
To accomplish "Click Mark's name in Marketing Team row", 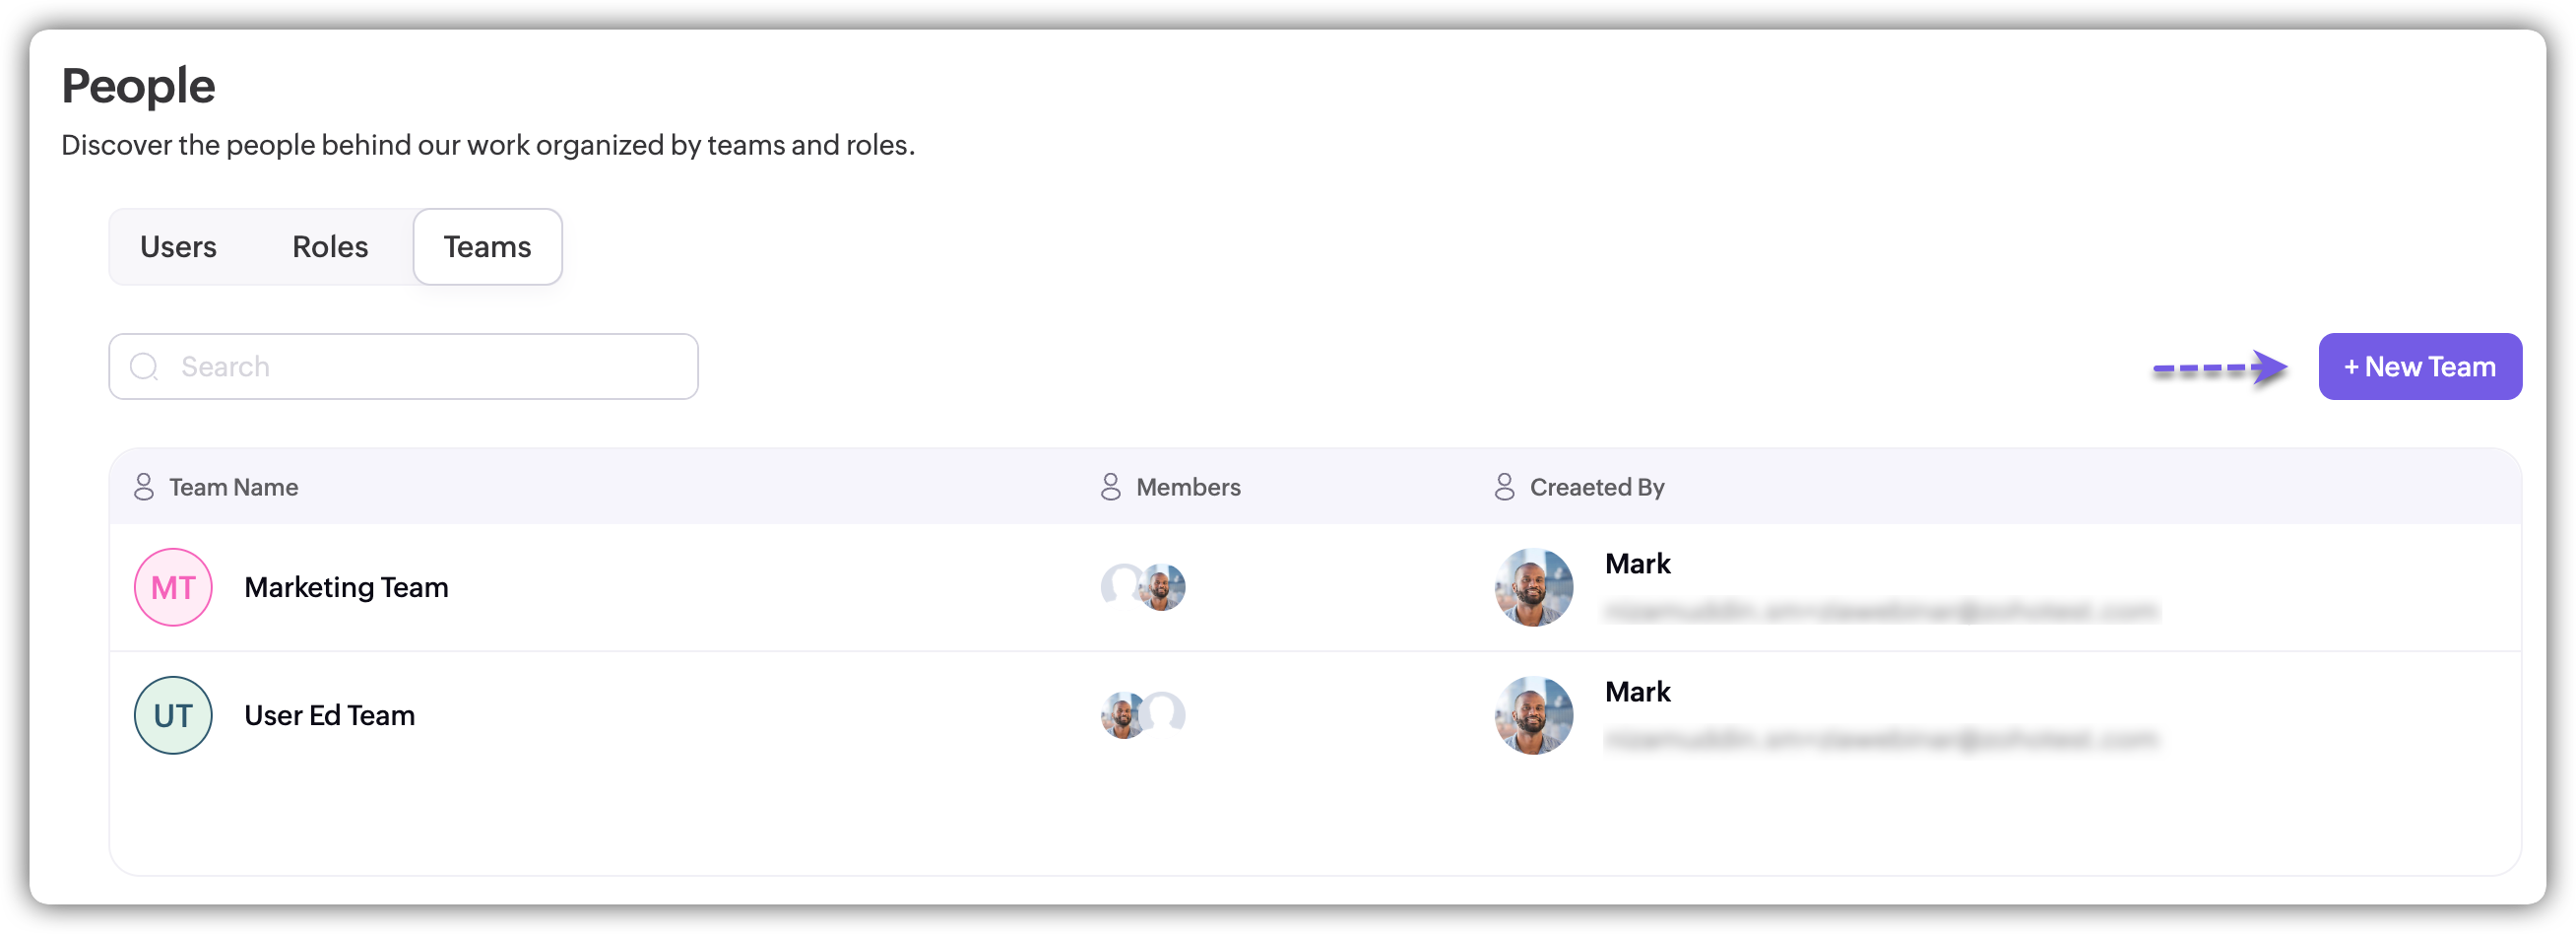I will (1637, 564).
